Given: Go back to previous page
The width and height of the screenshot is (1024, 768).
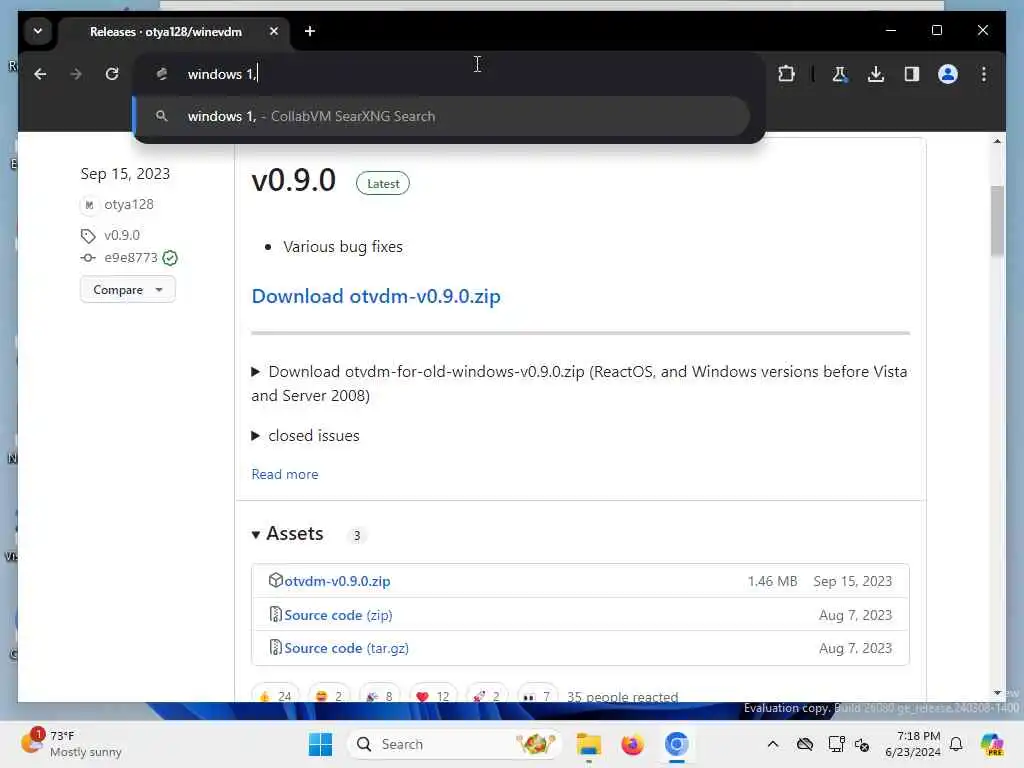Looking at the screenshot, I should point(40,74).
